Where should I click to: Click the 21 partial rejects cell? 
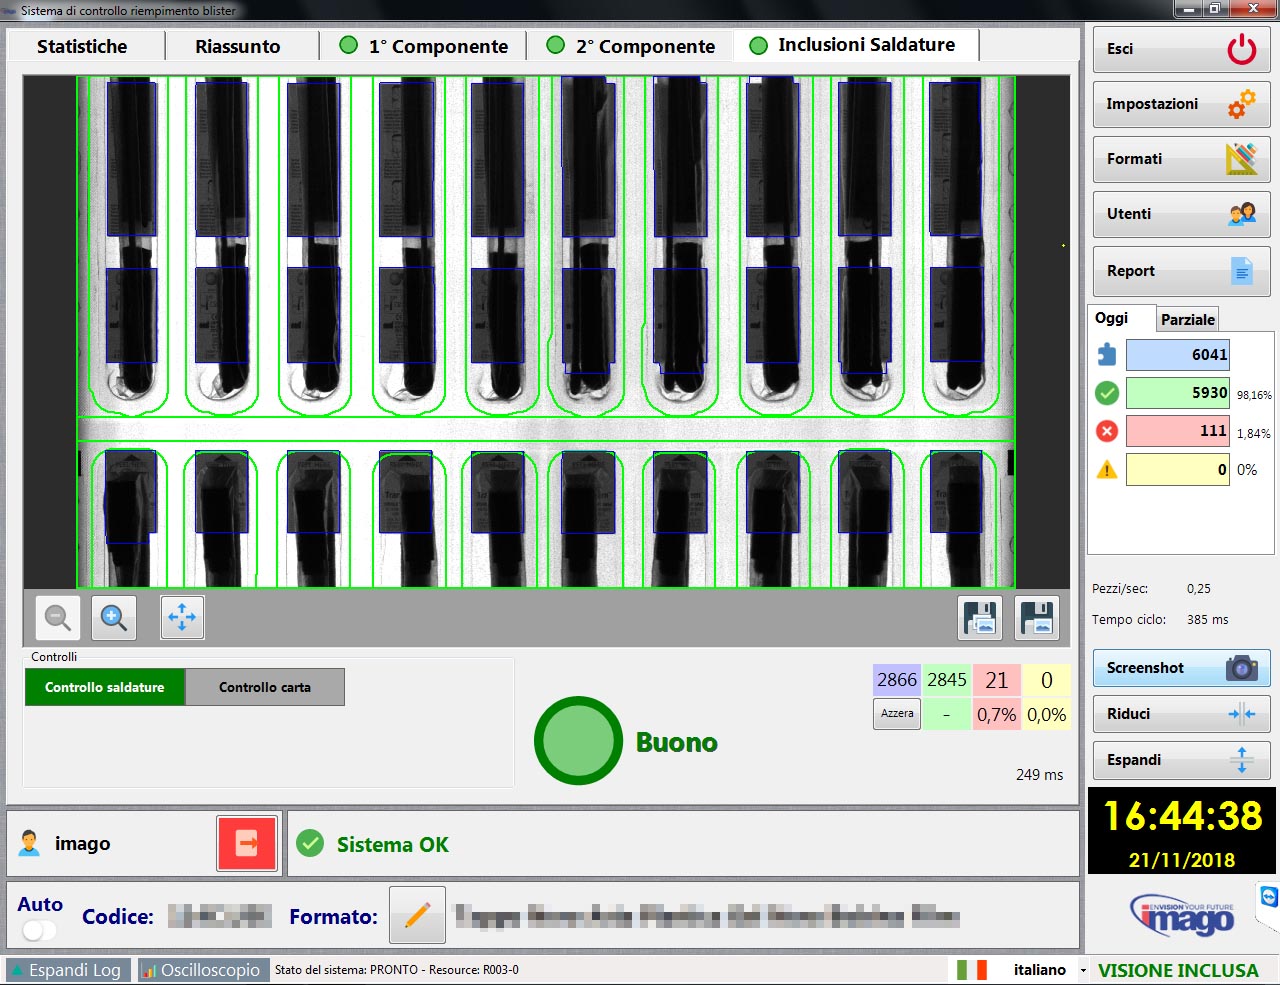[997, 680]
